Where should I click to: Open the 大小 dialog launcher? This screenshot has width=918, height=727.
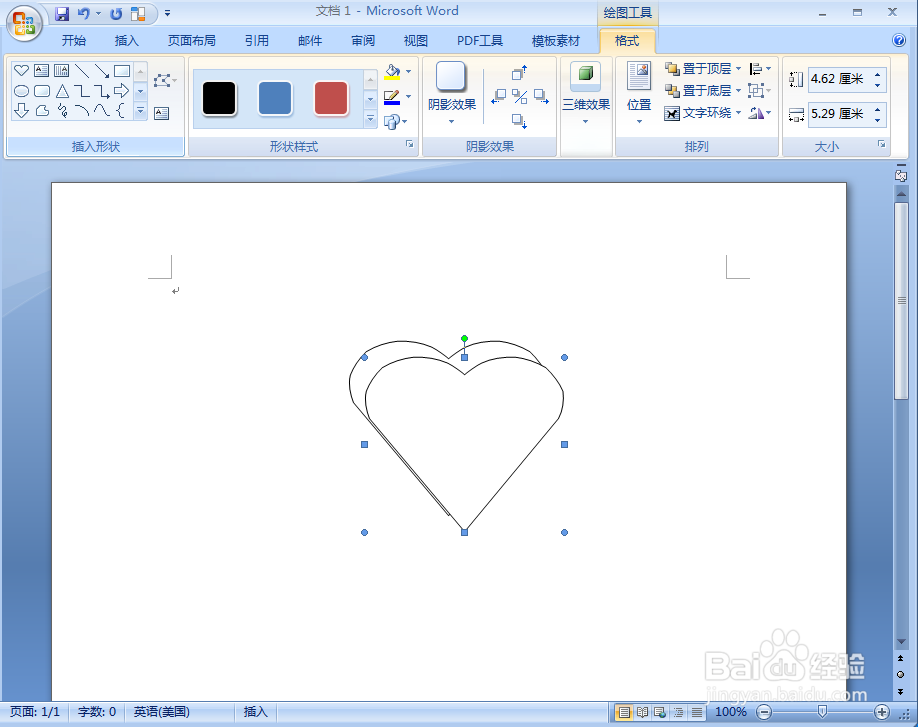pos(881,144)
